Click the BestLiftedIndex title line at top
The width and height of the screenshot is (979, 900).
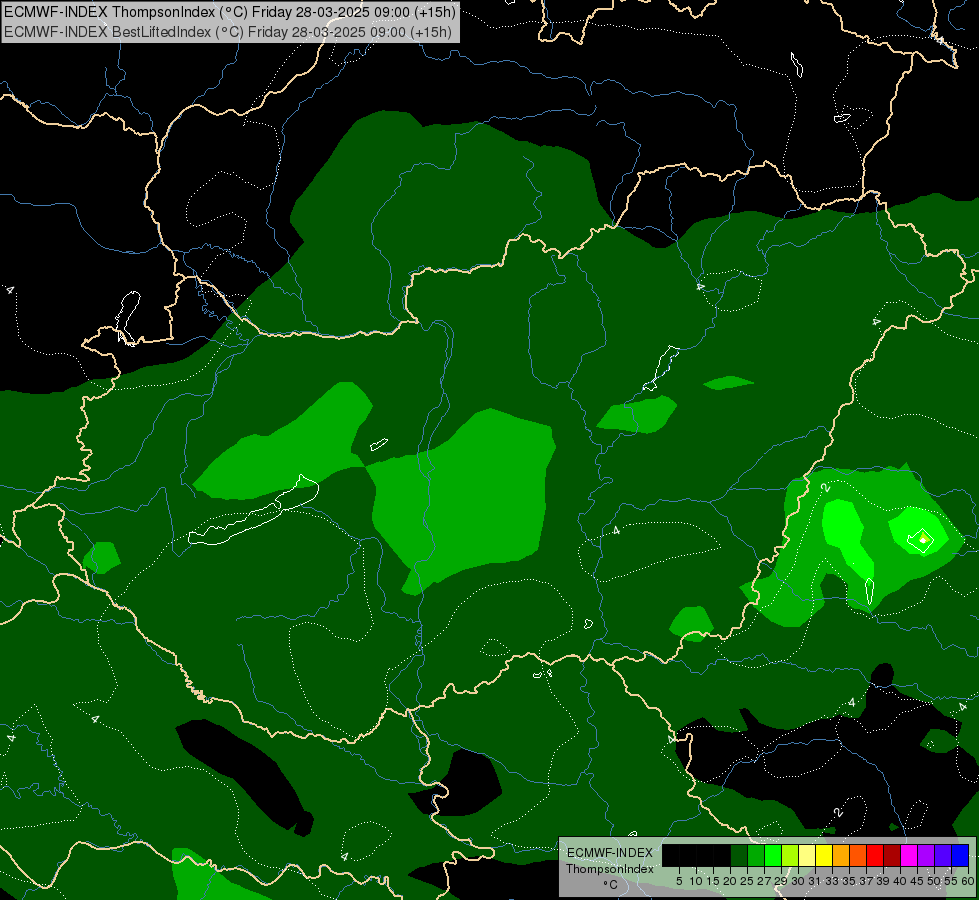tap(228, 32)
